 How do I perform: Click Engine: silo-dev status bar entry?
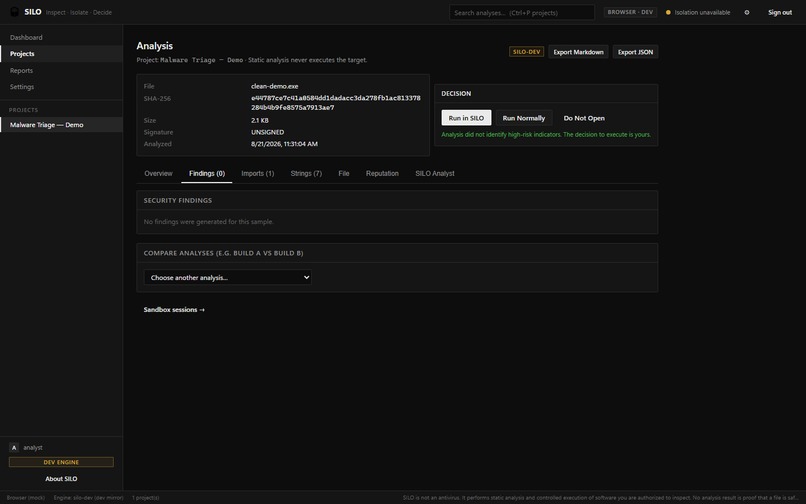click(x=88, y=498)
